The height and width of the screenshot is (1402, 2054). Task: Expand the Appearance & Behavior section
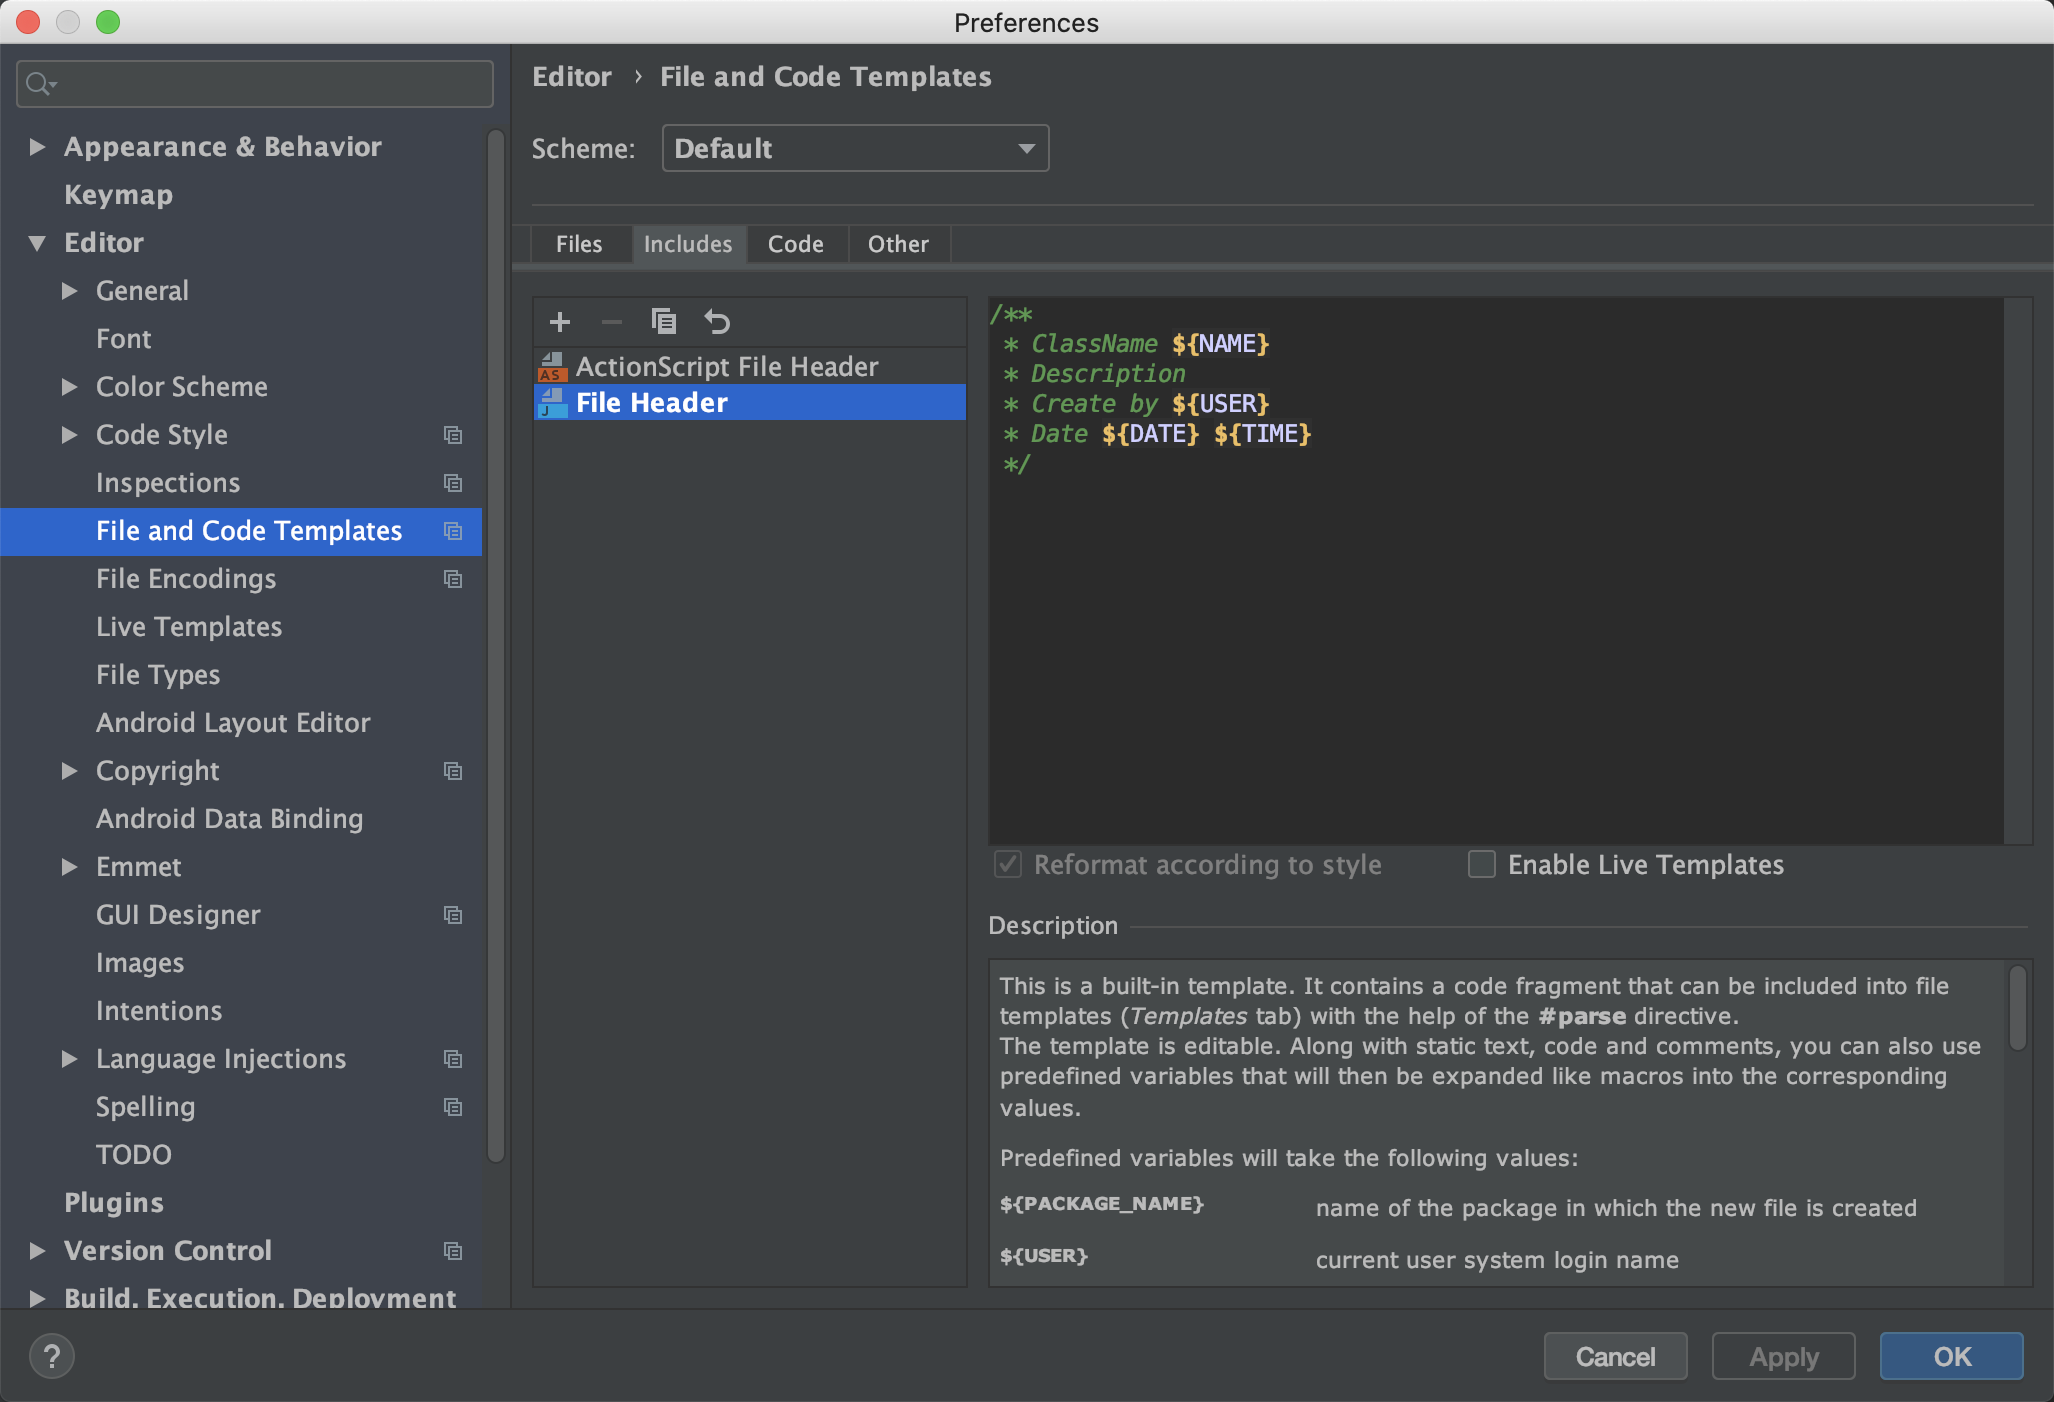[x=37, y=147]
